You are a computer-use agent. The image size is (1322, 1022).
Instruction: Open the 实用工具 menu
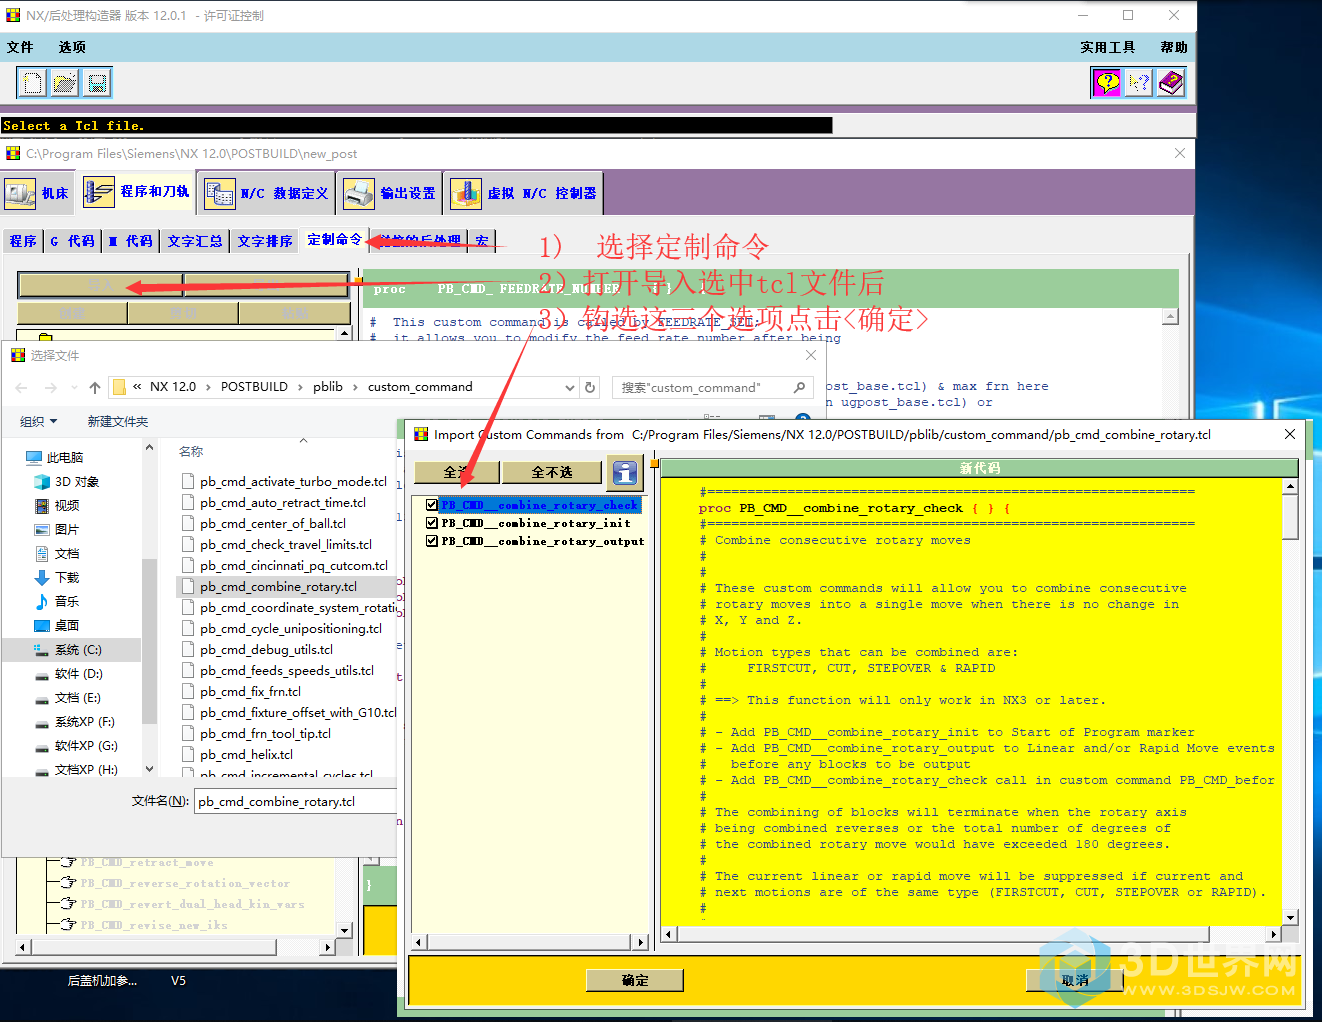(x=1107, y=47)
